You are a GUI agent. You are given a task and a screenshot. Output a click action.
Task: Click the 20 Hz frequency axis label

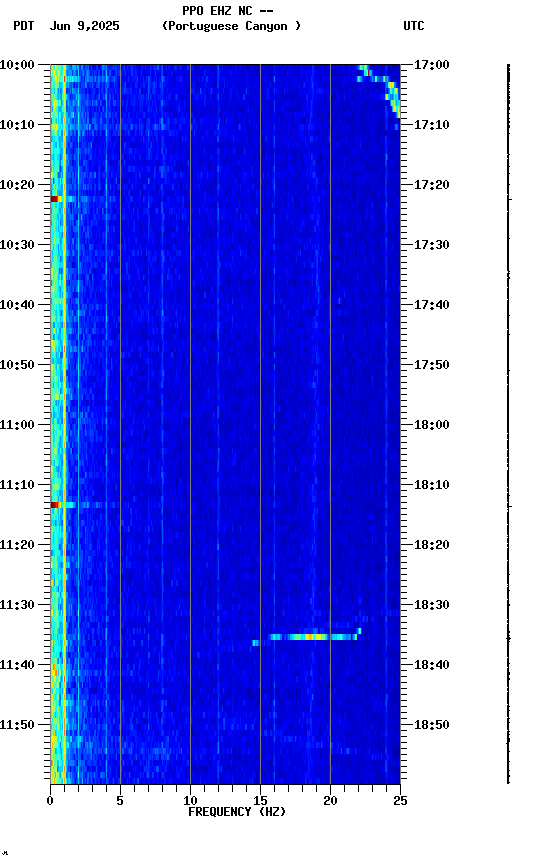click(x=330, y=801)
